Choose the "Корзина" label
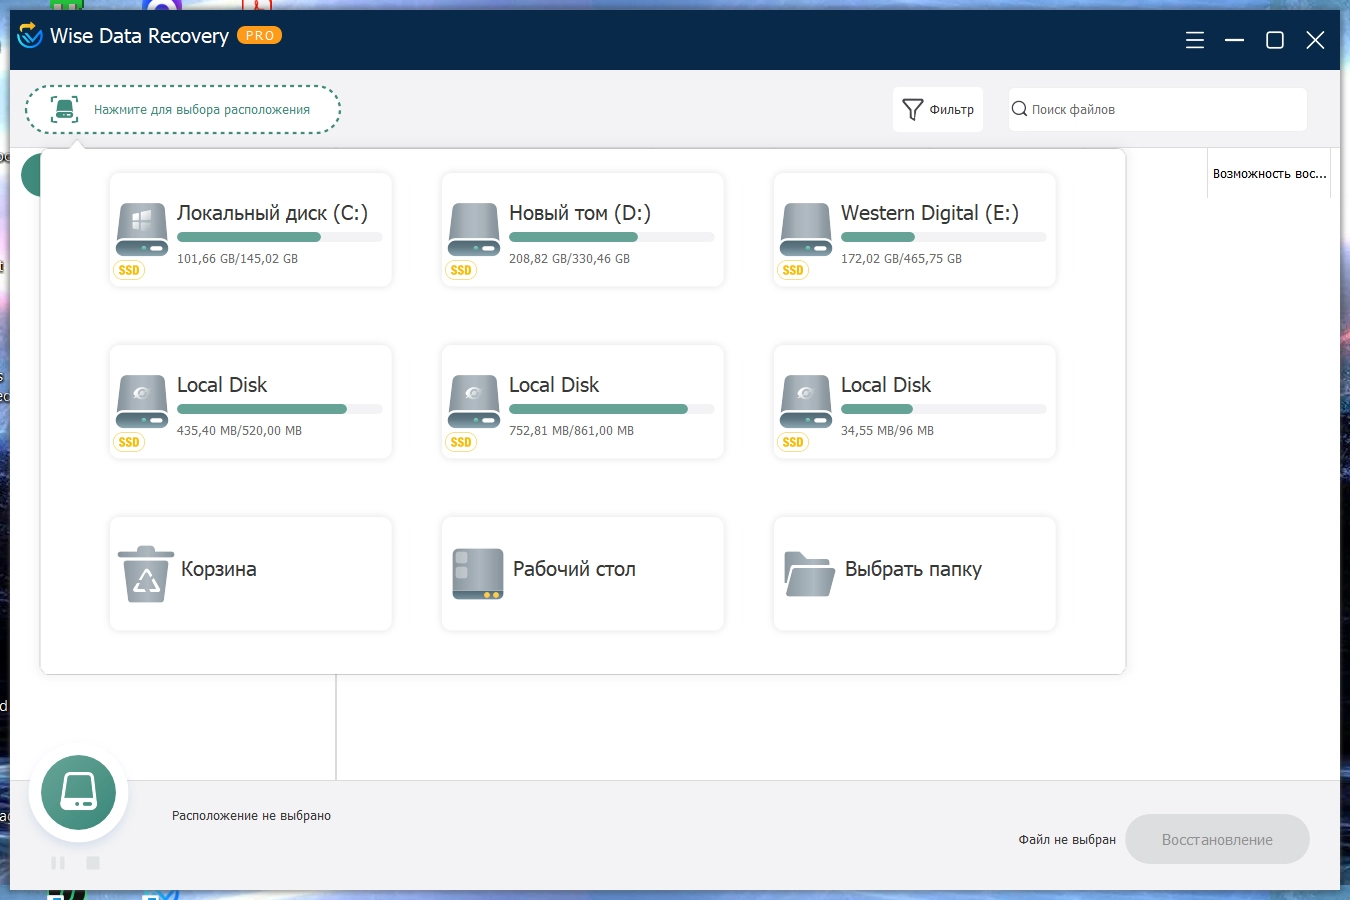Screen dimensions: 1350x900 219,569
